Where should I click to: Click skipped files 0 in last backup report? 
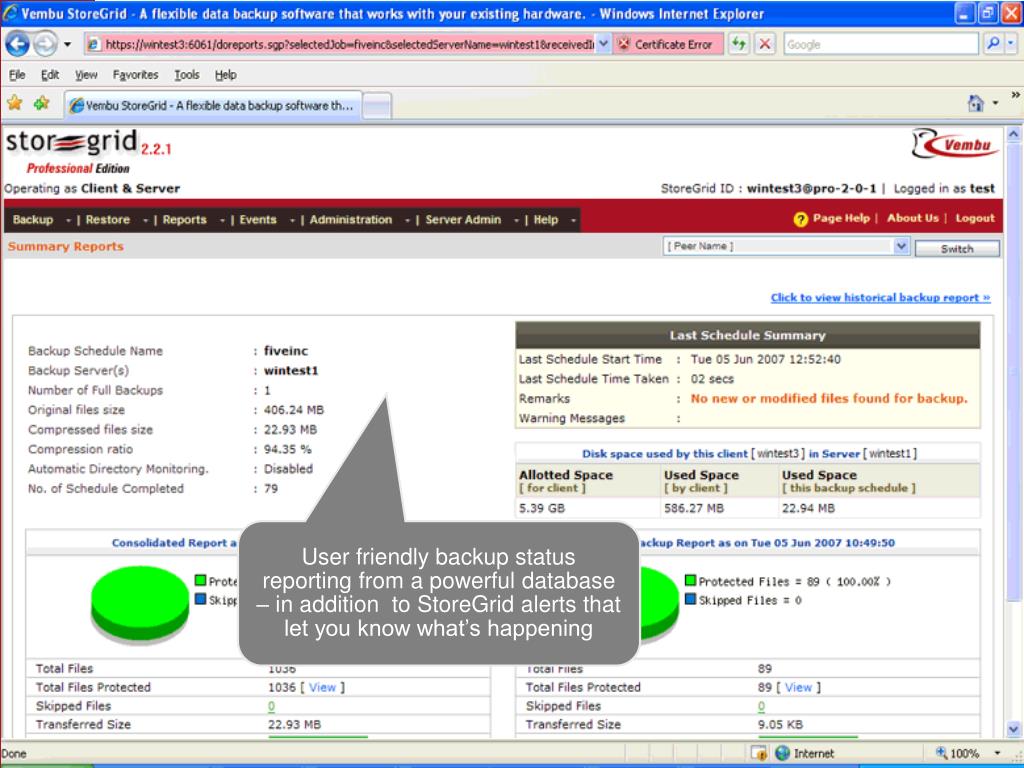(x=761, y=707)
